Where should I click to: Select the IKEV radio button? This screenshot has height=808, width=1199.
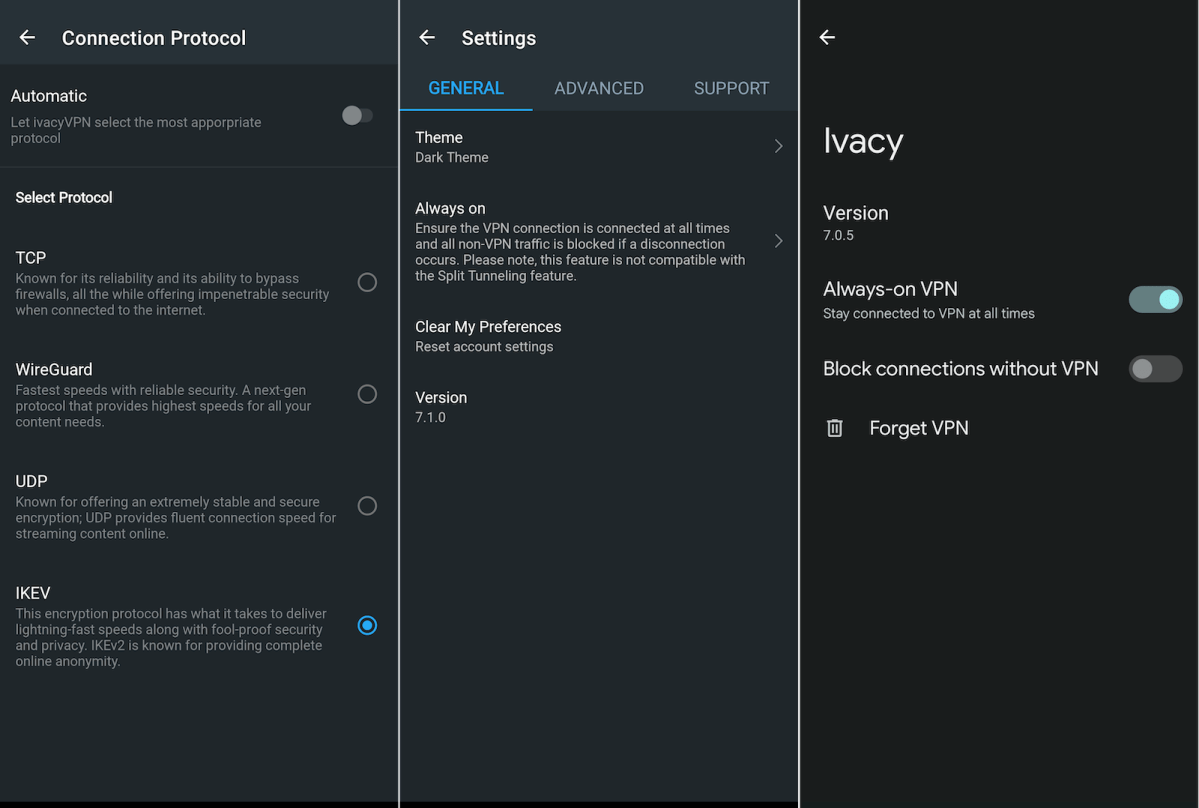(x=367, y=625)
